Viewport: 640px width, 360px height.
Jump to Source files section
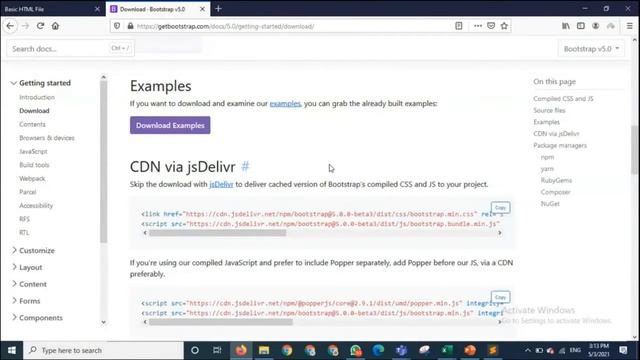549,110
